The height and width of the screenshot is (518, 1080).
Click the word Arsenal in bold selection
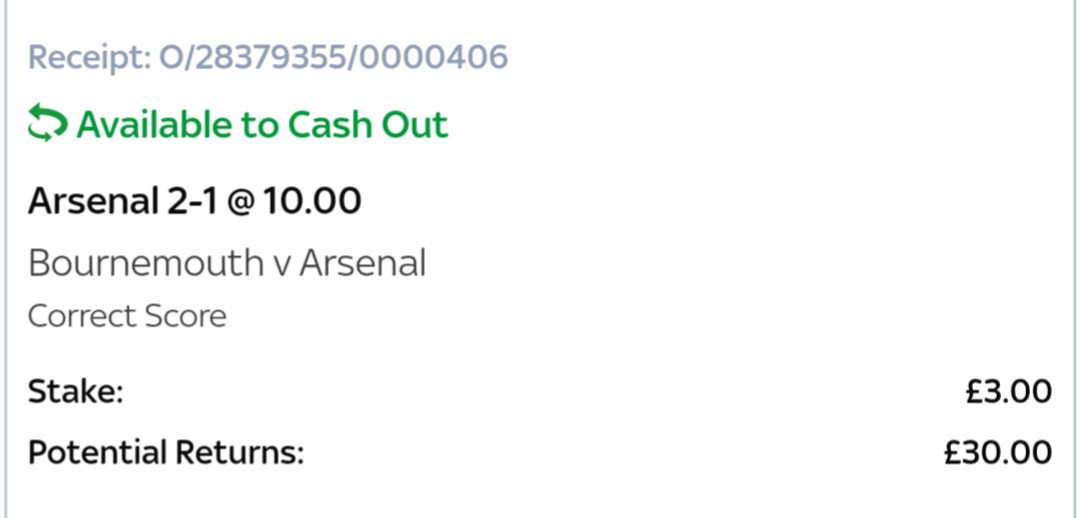point(94,201)
